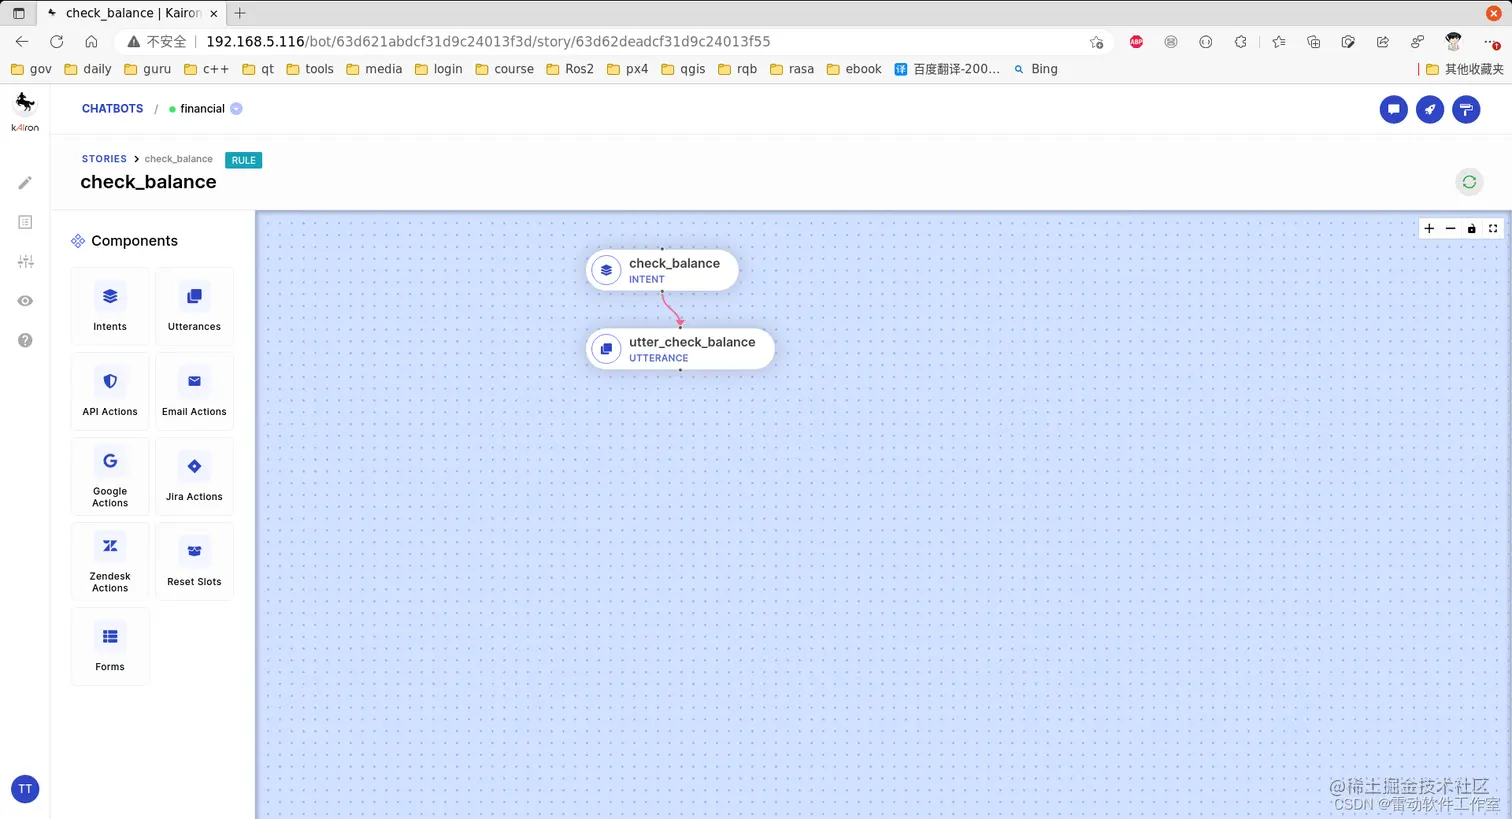Zoom in on the canvas with plus
1512x819 pixels.
coord(1429,229)
